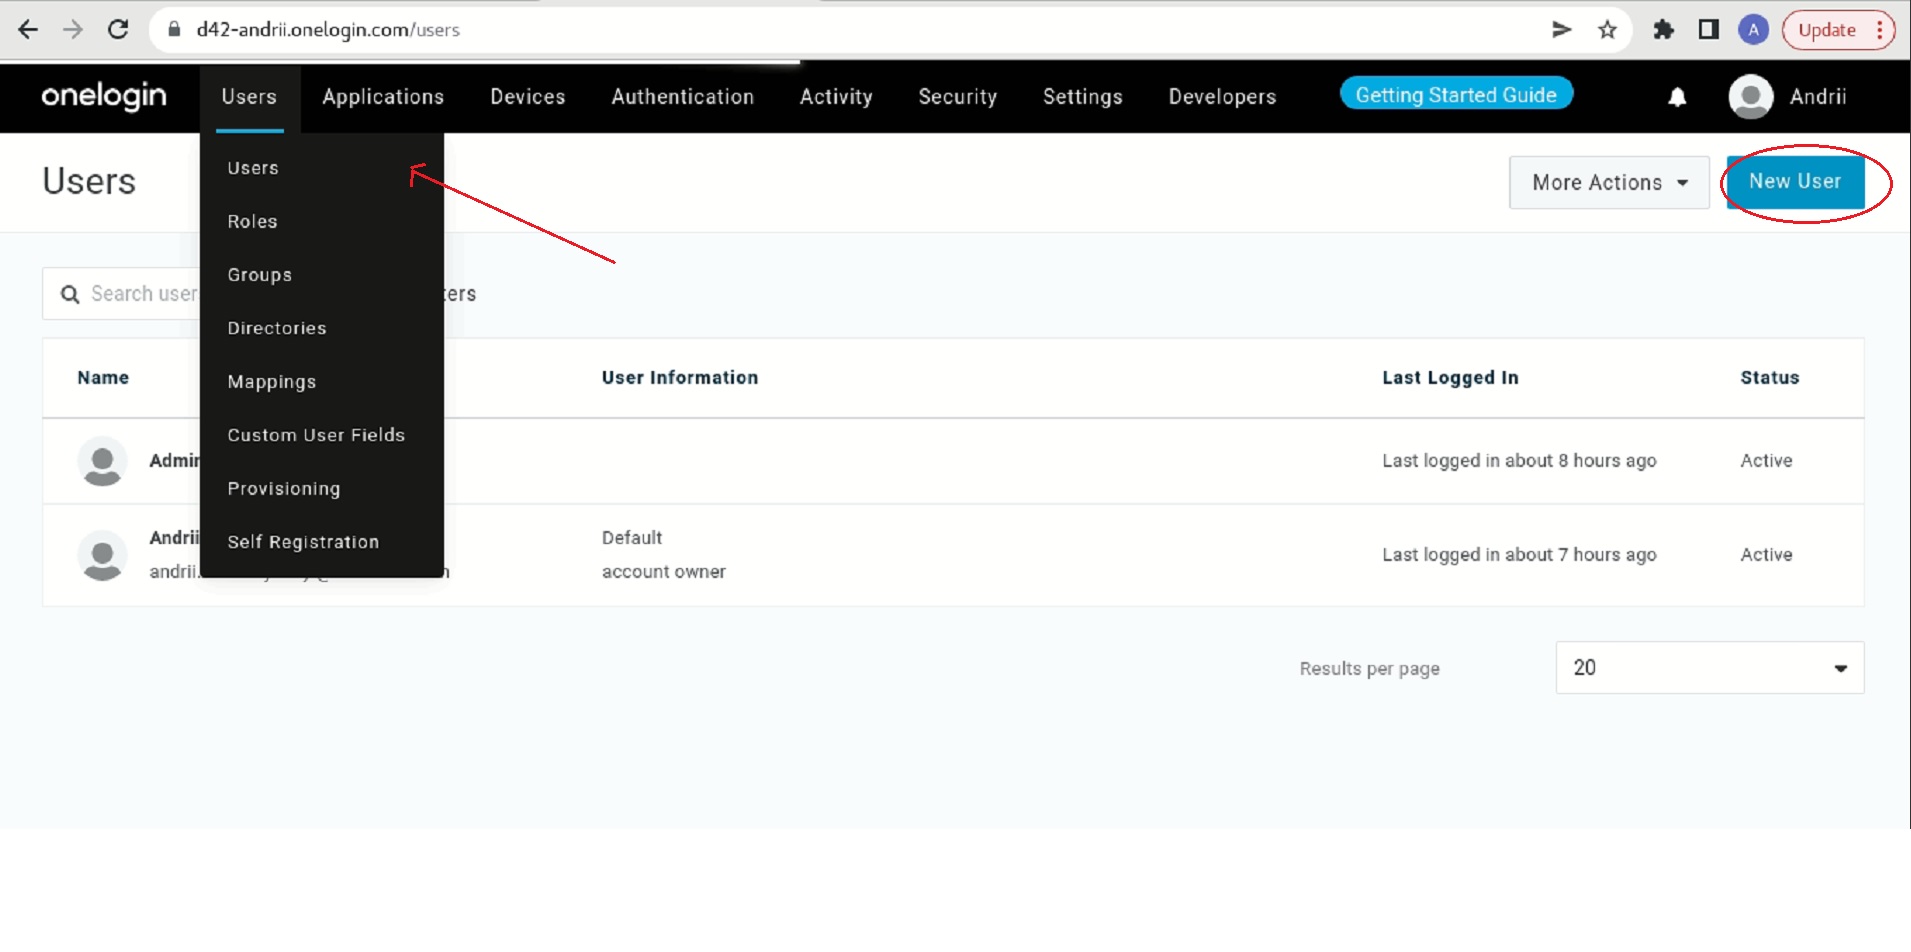This screenshot has height=952, width=1911.
Task: Open the Results per page dropdown
Action: [1709, 668]
